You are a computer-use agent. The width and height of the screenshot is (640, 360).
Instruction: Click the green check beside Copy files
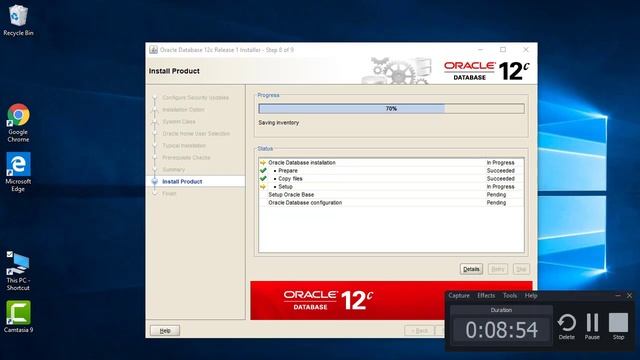(263, 178)
